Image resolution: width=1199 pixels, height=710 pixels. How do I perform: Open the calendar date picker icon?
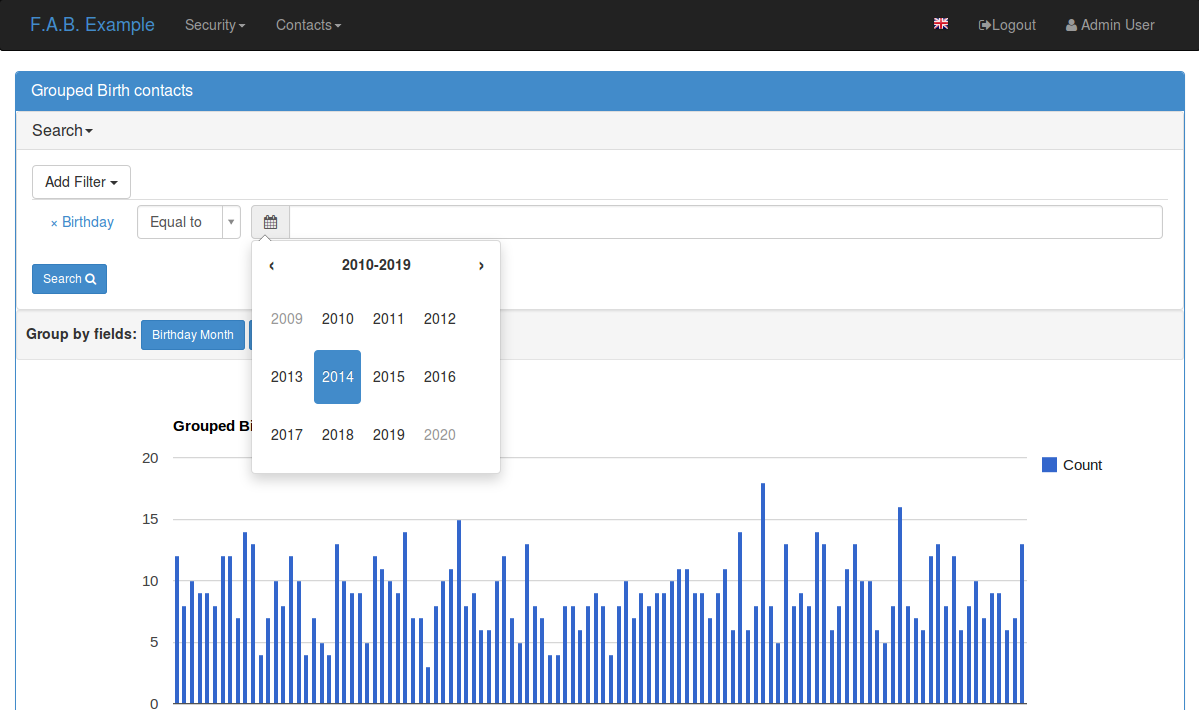[x=269, y=221]
